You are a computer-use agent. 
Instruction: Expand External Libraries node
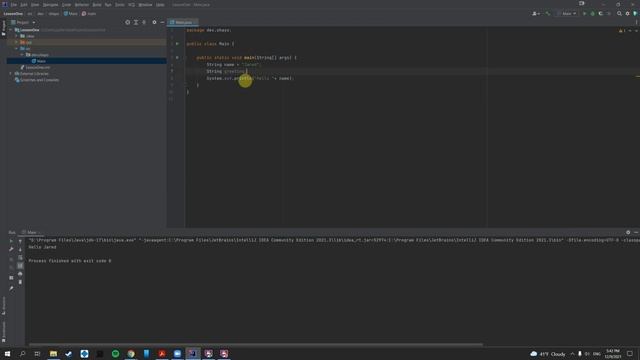coord(11,73)
